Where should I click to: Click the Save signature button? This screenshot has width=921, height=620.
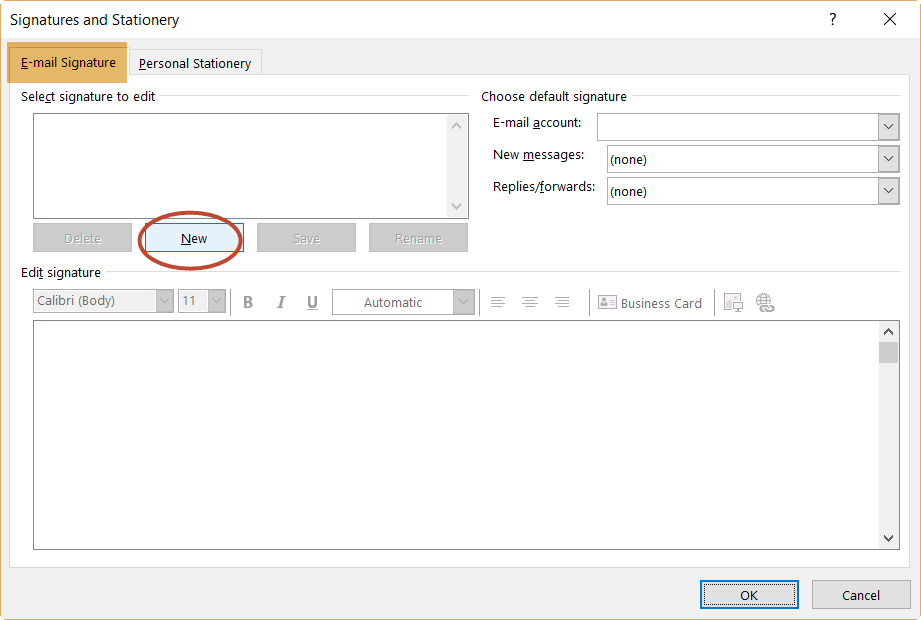307,238
